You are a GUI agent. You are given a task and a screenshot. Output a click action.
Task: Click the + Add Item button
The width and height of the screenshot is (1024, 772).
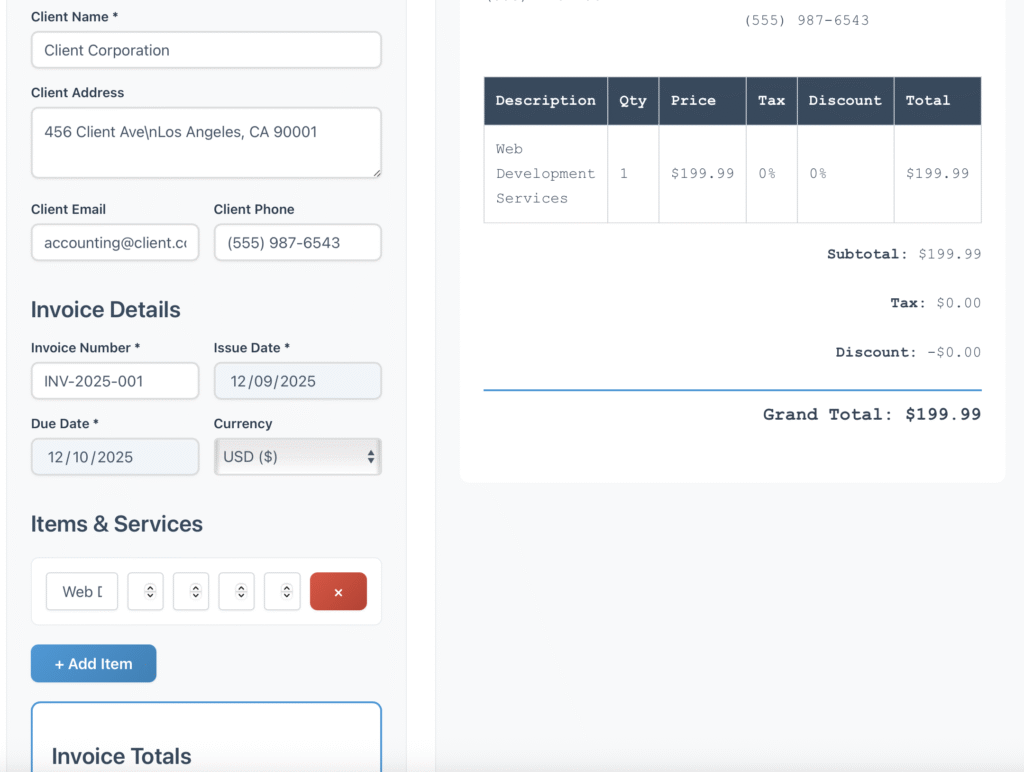93,663
